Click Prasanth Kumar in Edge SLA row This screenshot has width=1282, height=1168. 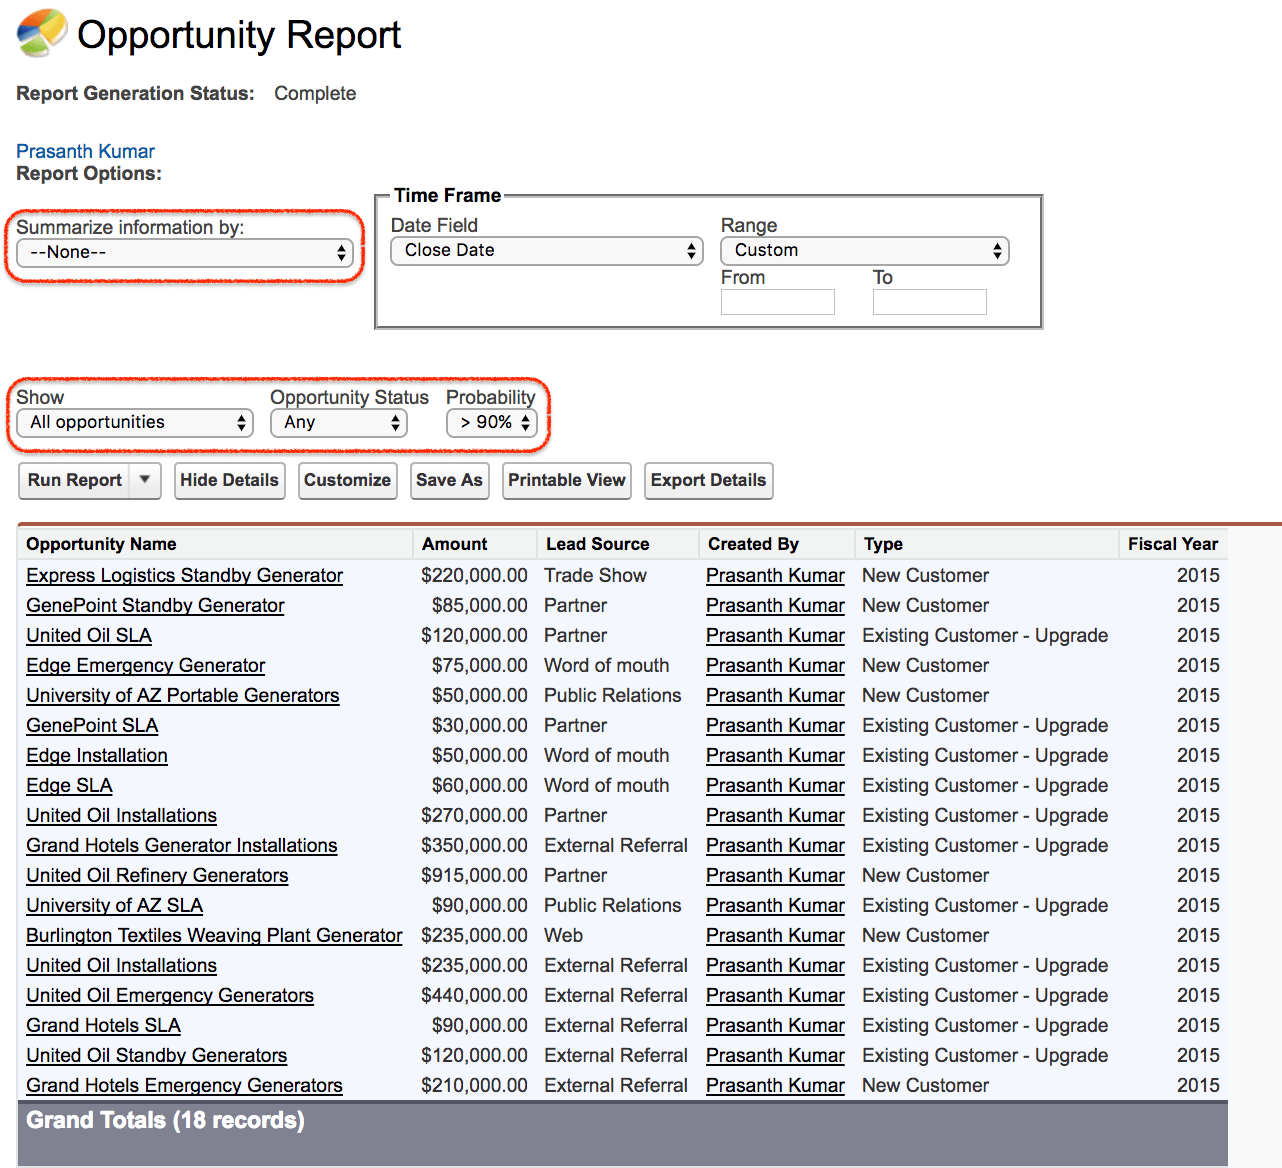point(775,785)
